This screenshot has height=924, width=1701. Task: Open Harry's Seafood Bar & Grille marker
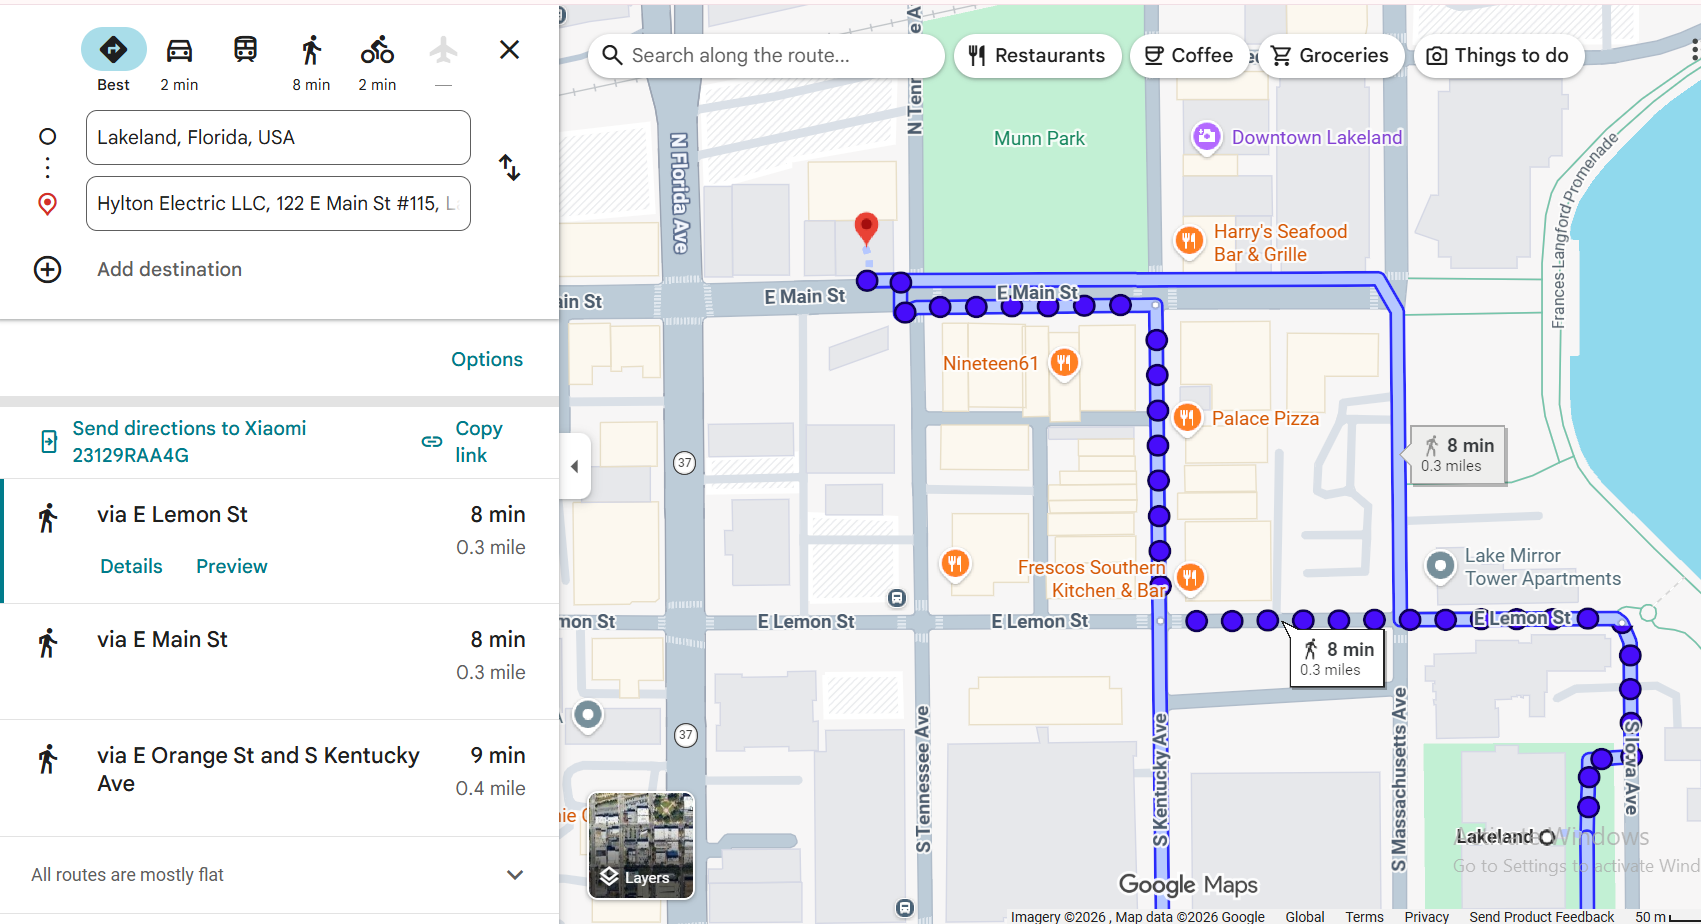coord(1188,240)
